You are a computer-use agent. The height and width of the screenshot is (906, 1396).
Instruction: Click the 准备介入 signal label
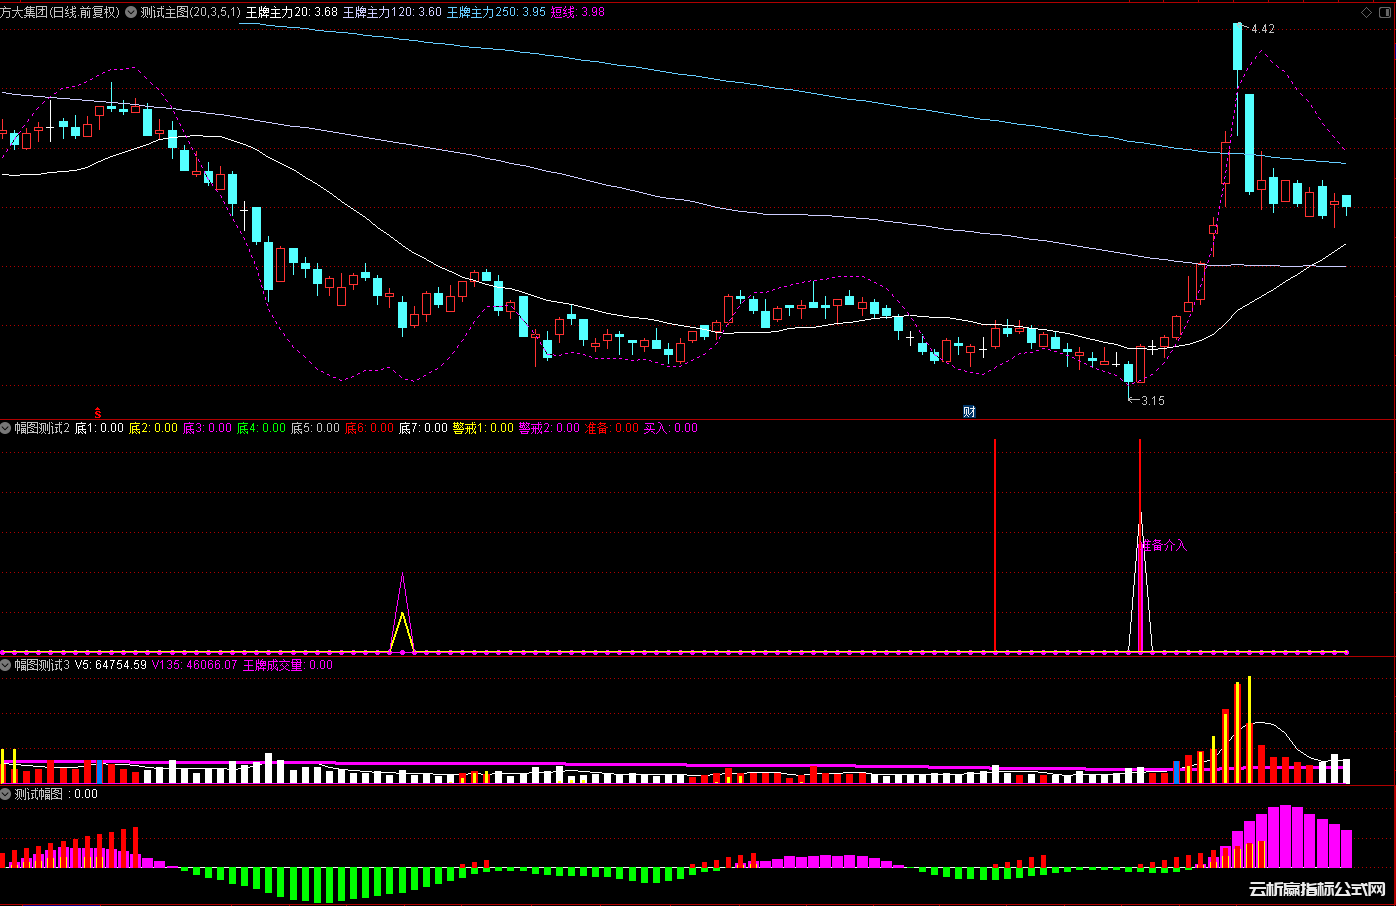pyautogui.click(x=1164, y=546)
